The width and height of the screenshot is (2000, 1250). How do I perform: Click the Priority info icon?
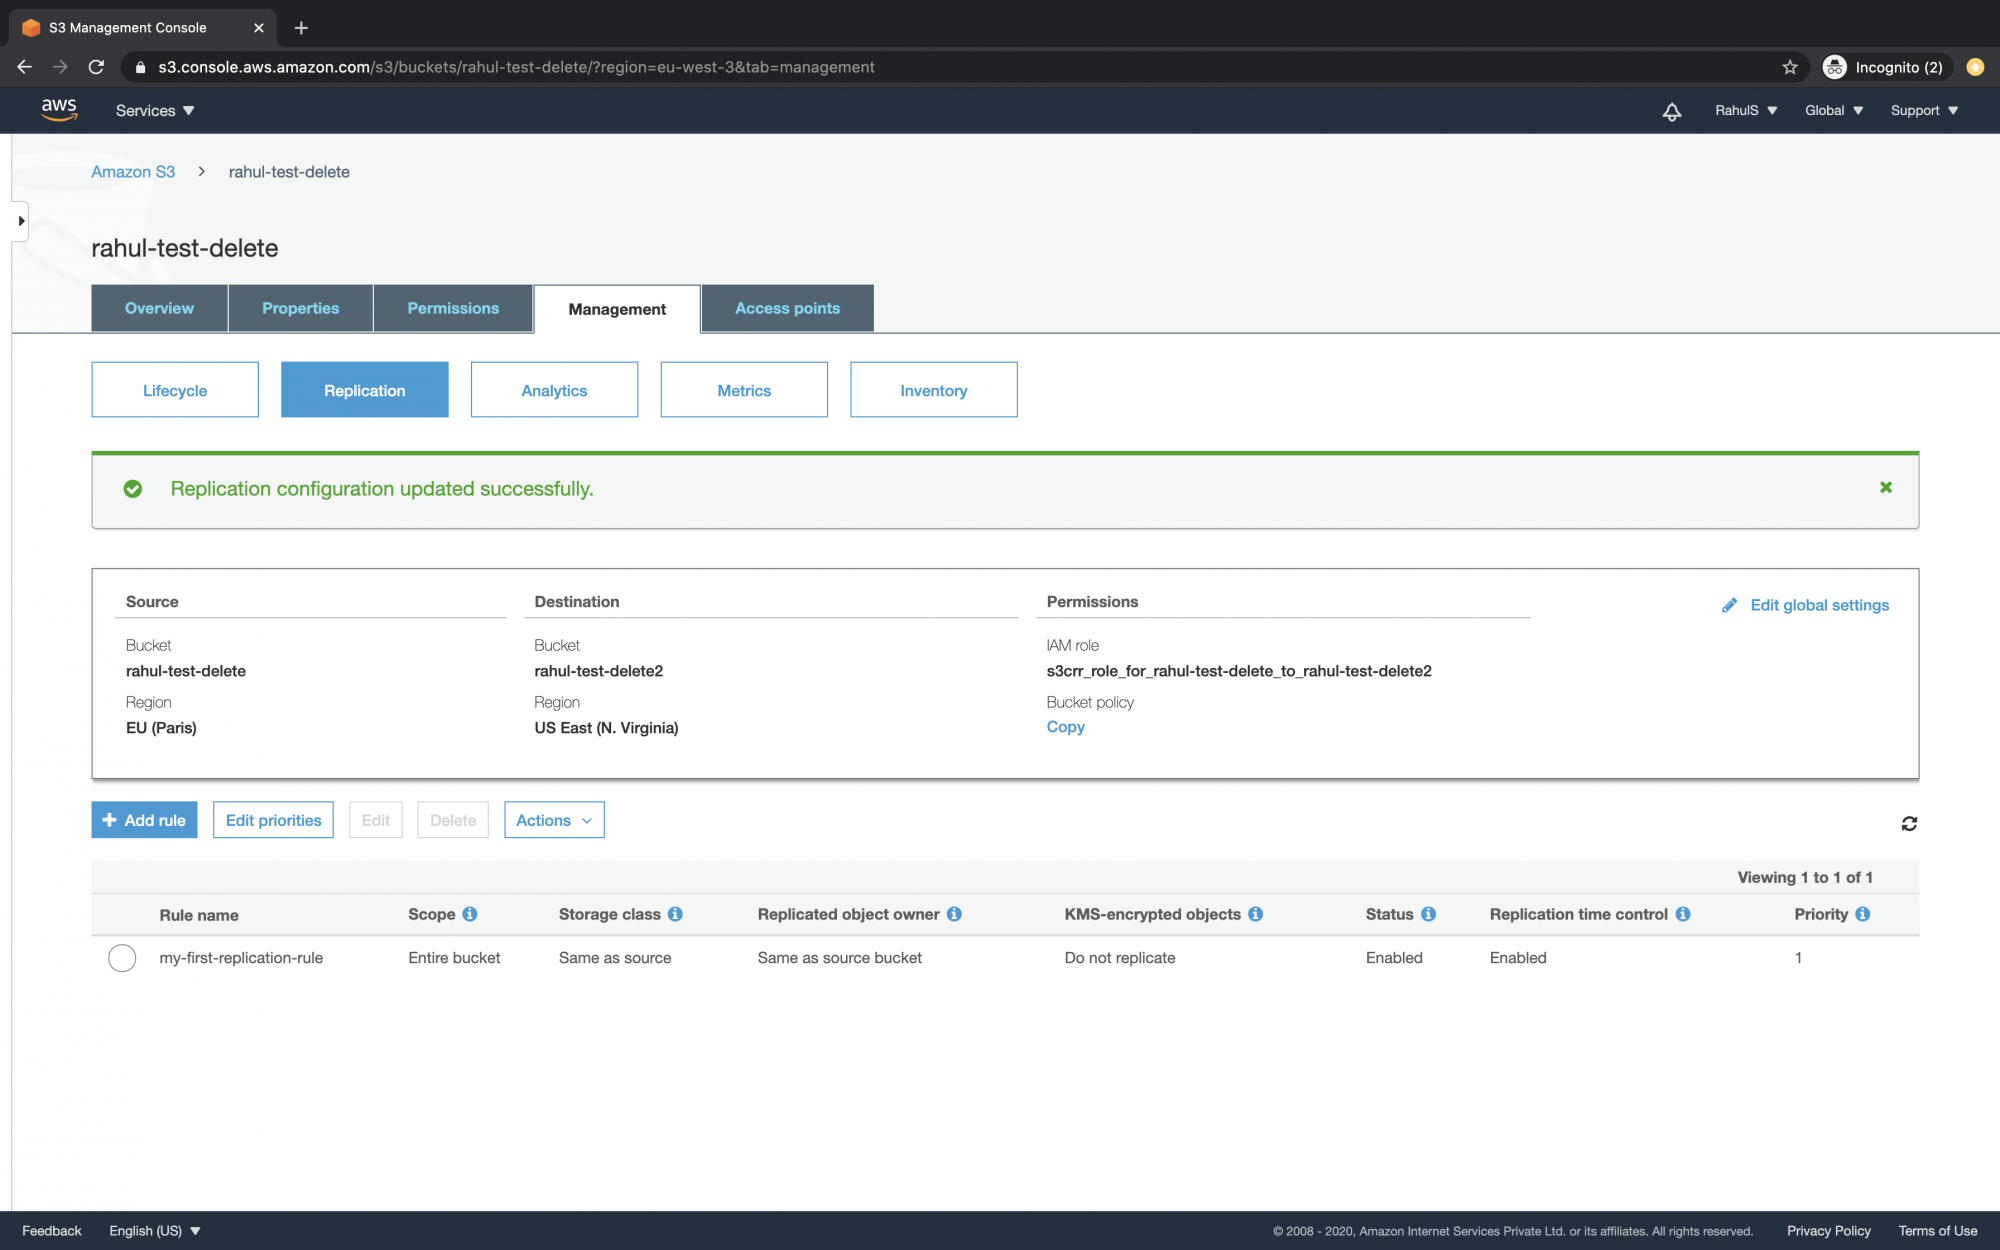pos(1862,914)
